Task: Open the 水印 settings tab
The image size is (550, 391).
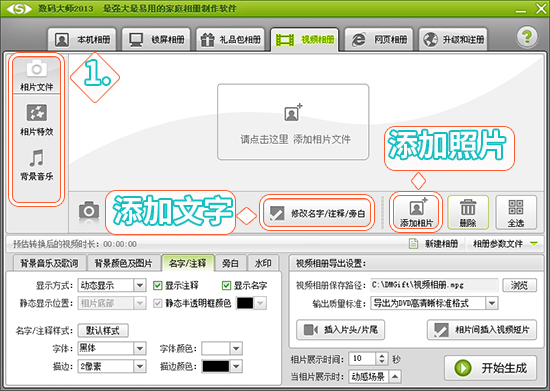Action: (263, 263)
